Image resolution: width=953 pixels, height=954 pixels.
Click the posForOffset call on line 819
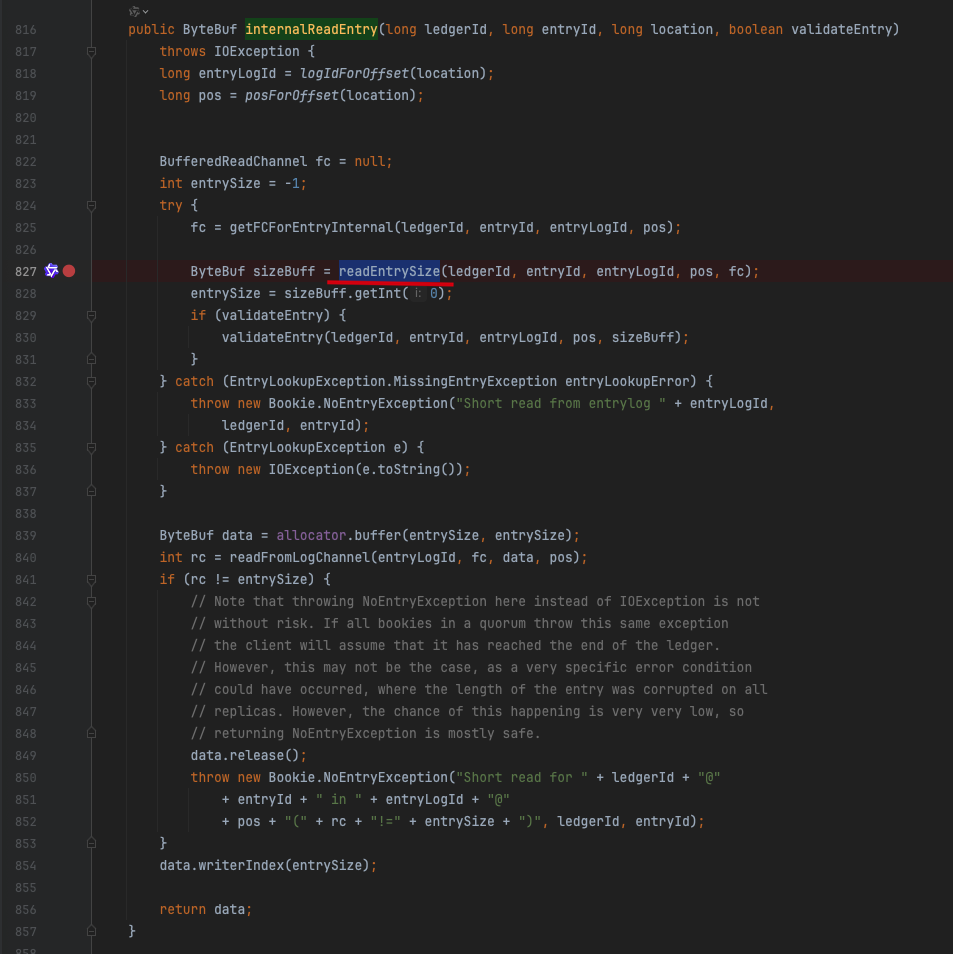click(291, 96)
